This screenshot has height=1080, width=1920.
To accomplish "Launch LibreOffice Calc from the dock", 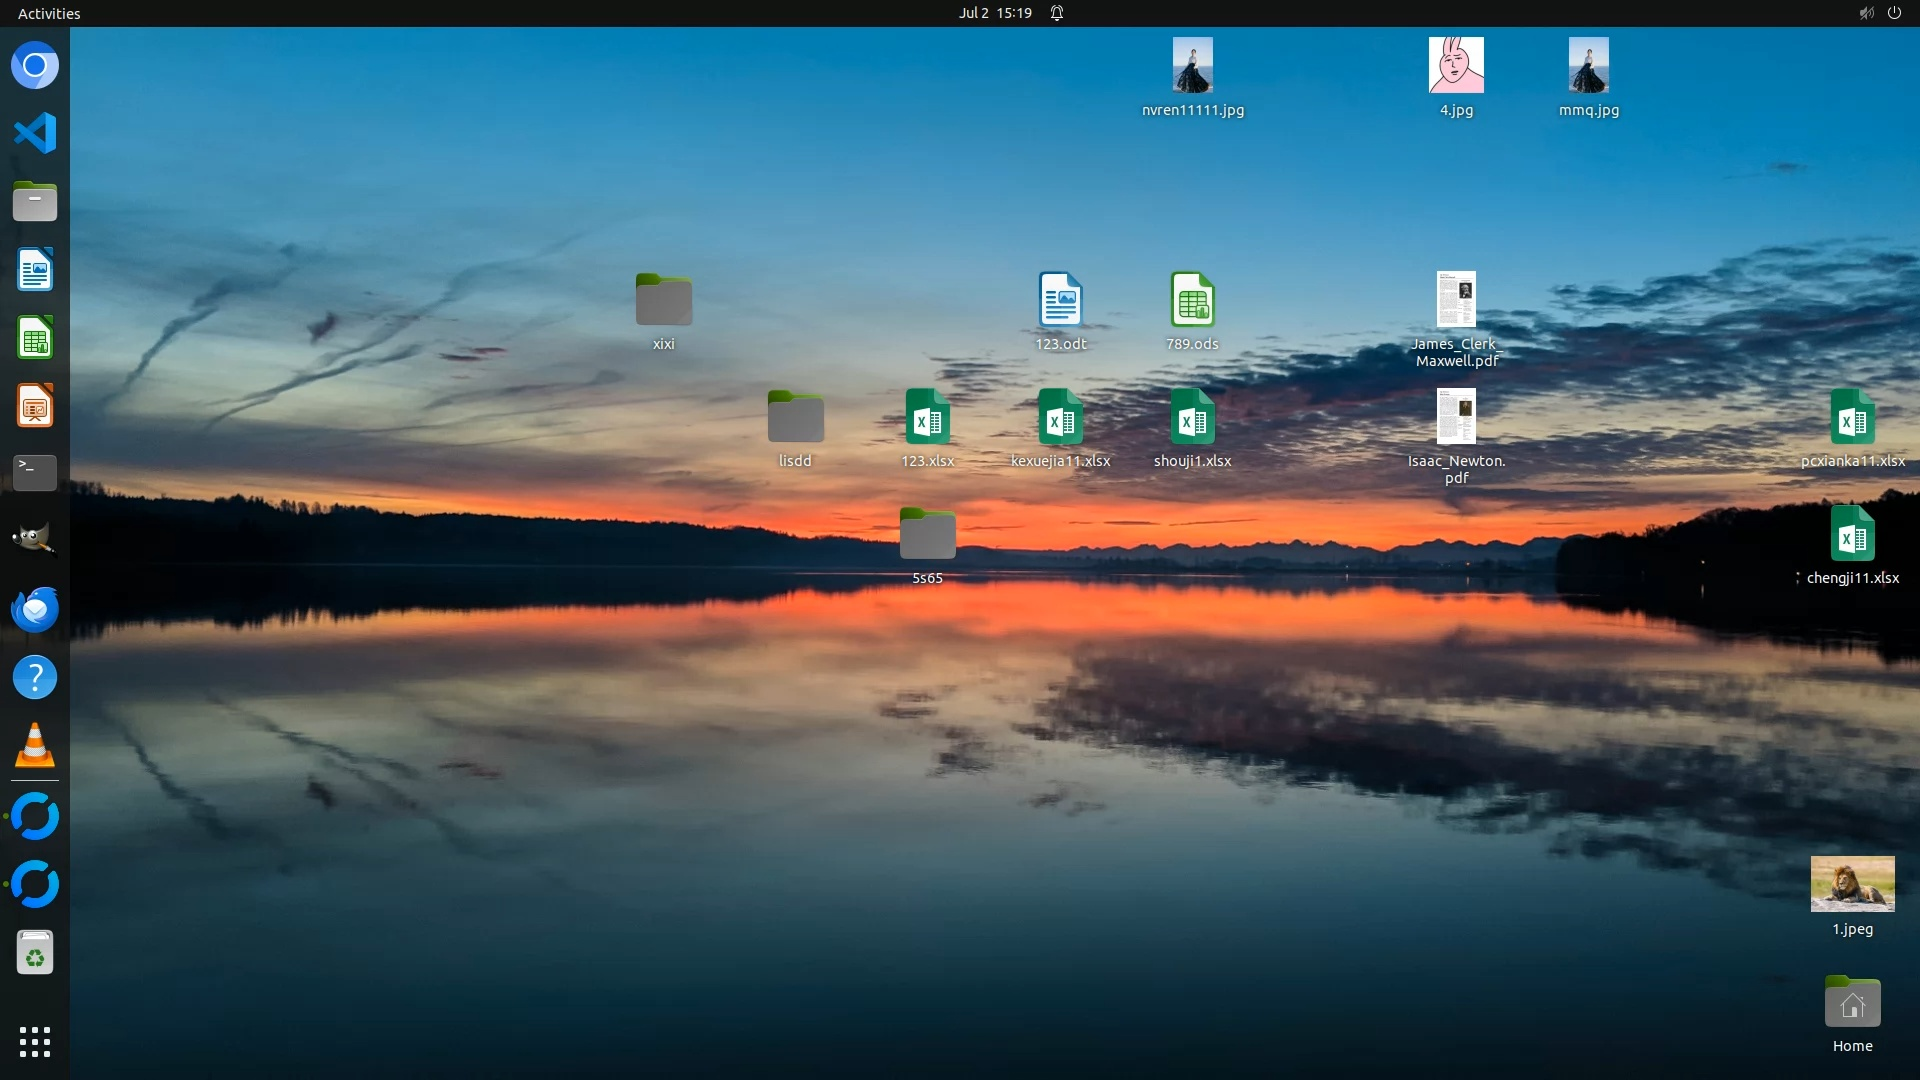I will [35, 338].
